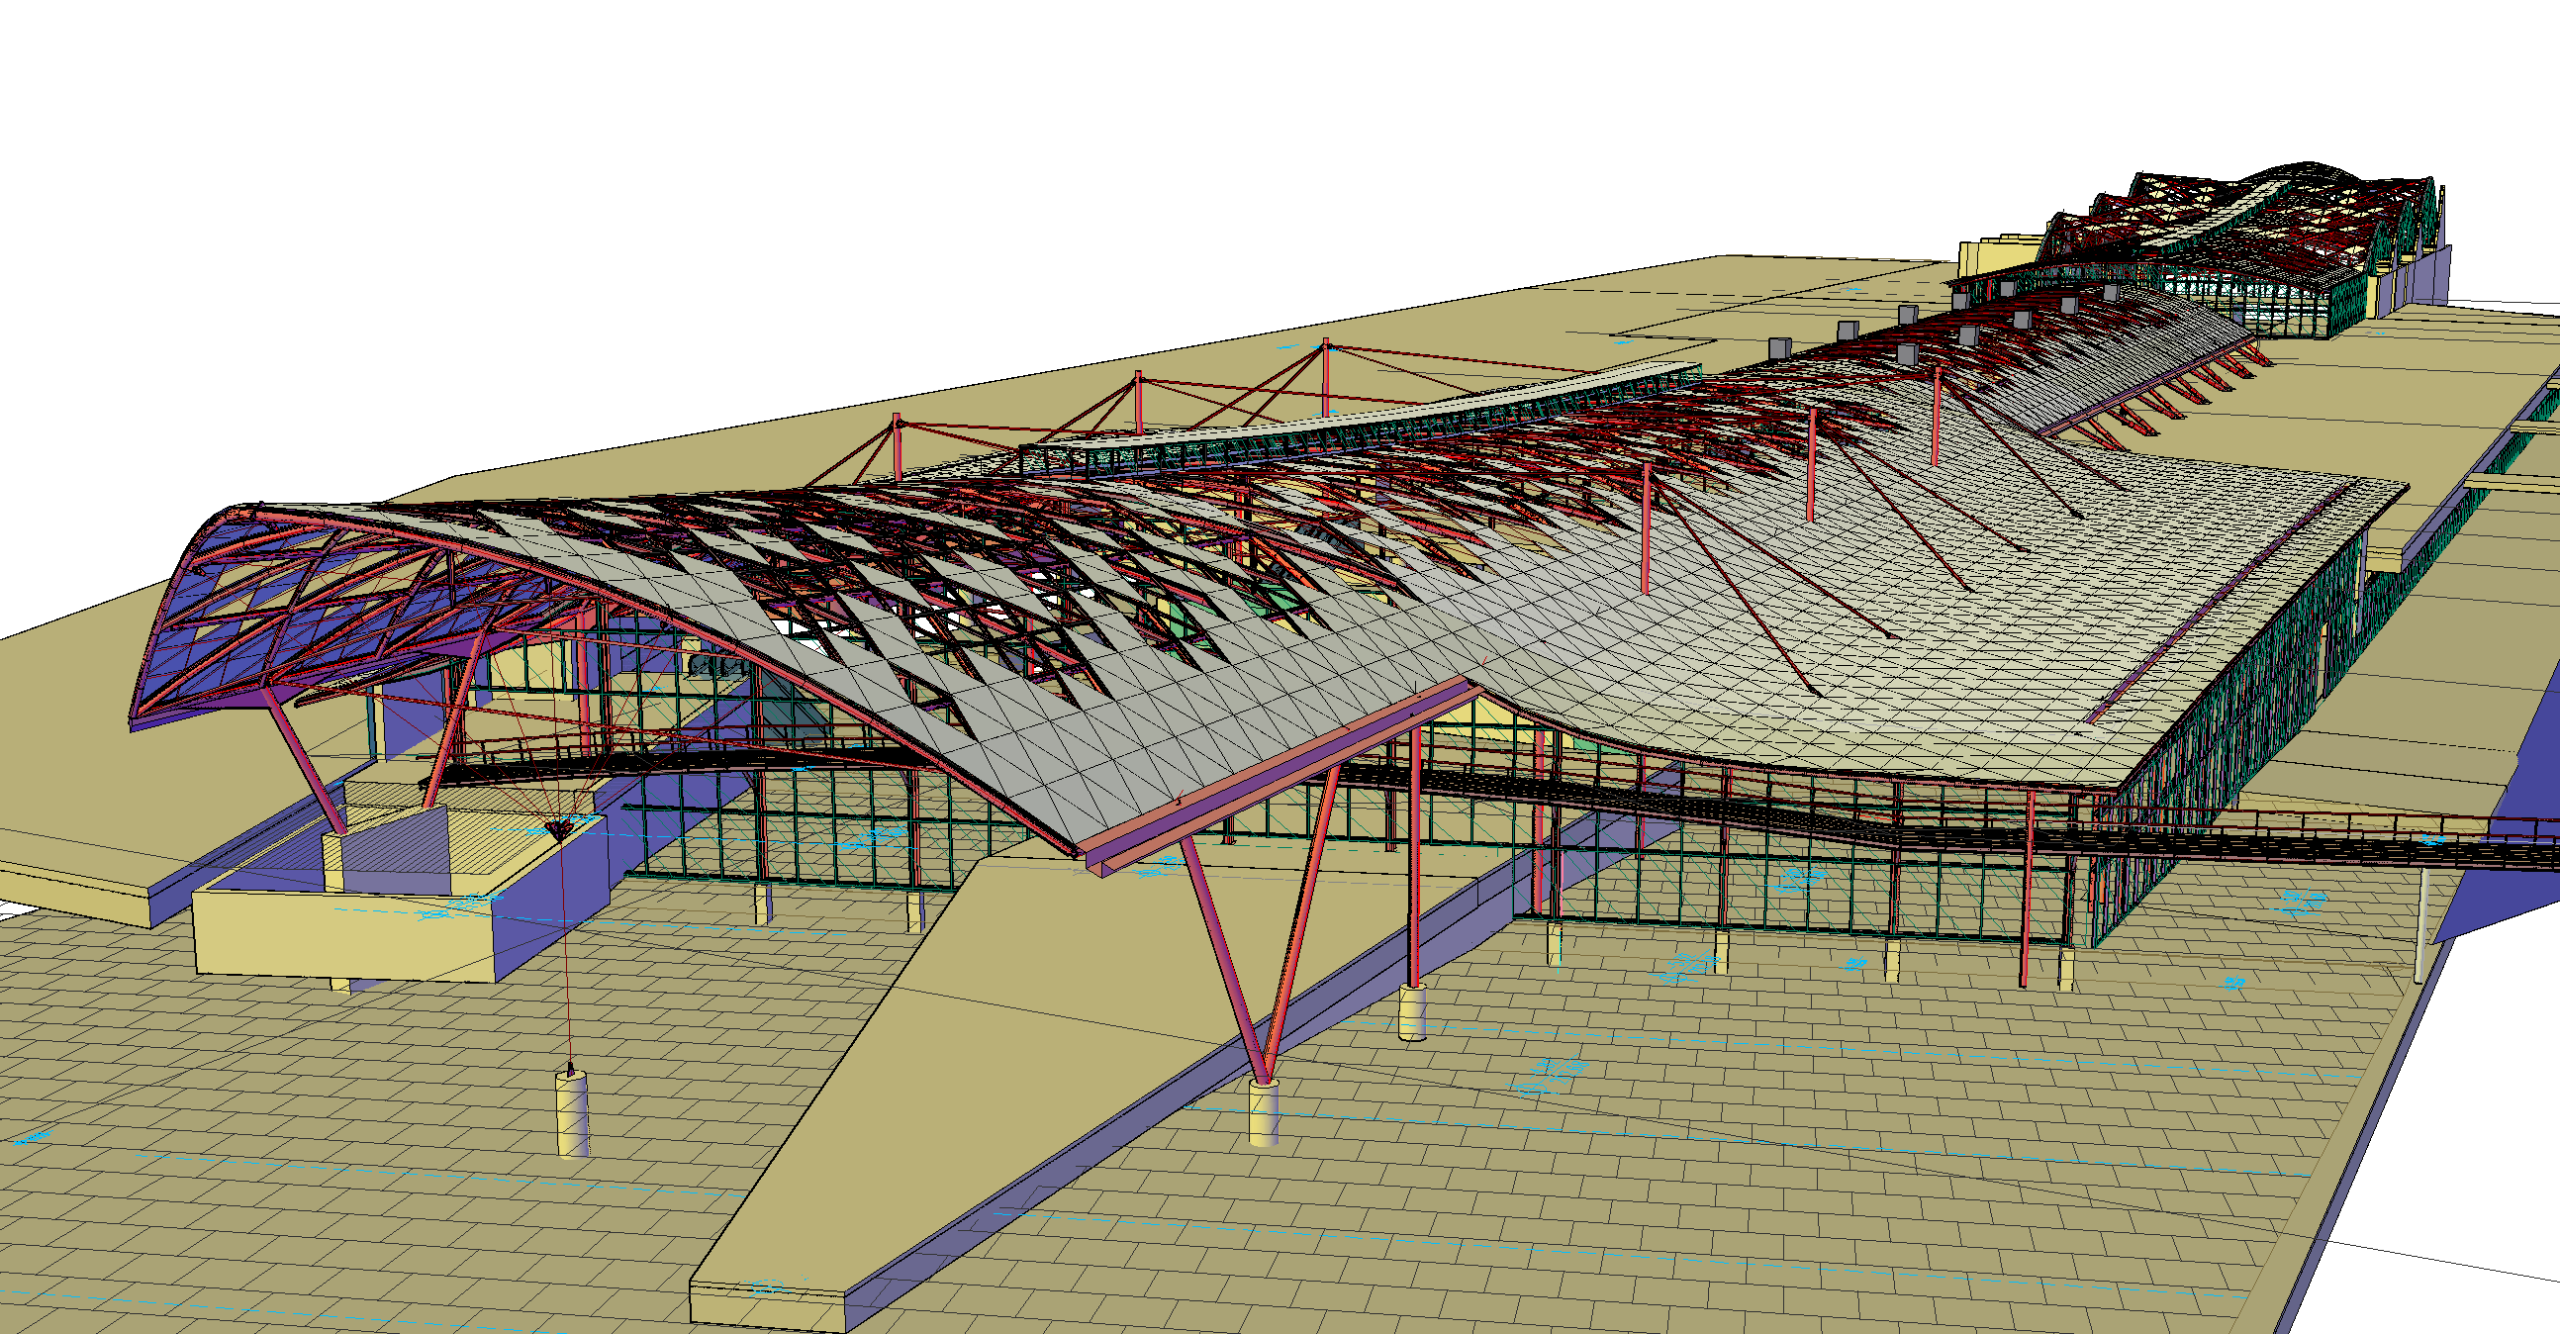Click the free-standing cylinder with the vertical cable

click(x=572, y=1116)
